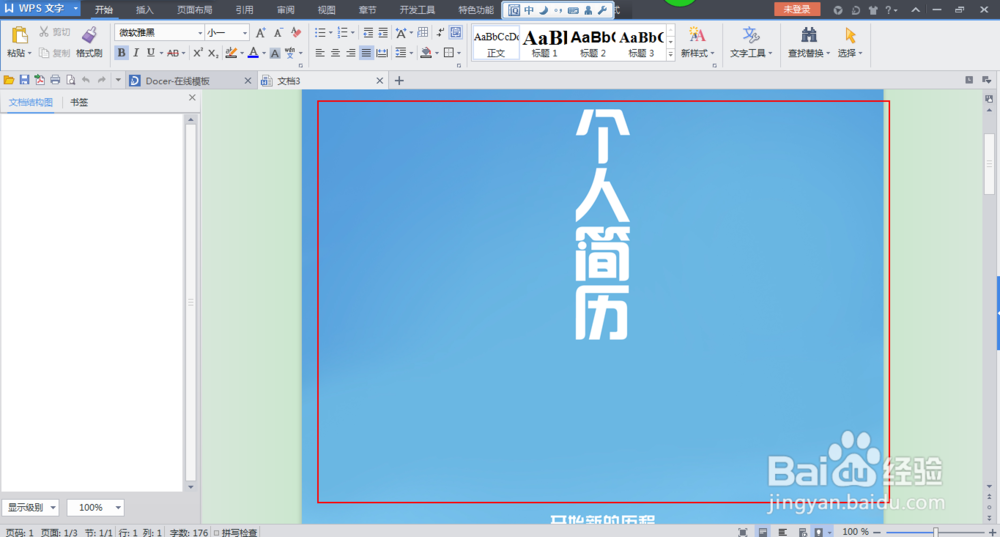Click the full screen view icon in status bar

(x=742, y=532)
